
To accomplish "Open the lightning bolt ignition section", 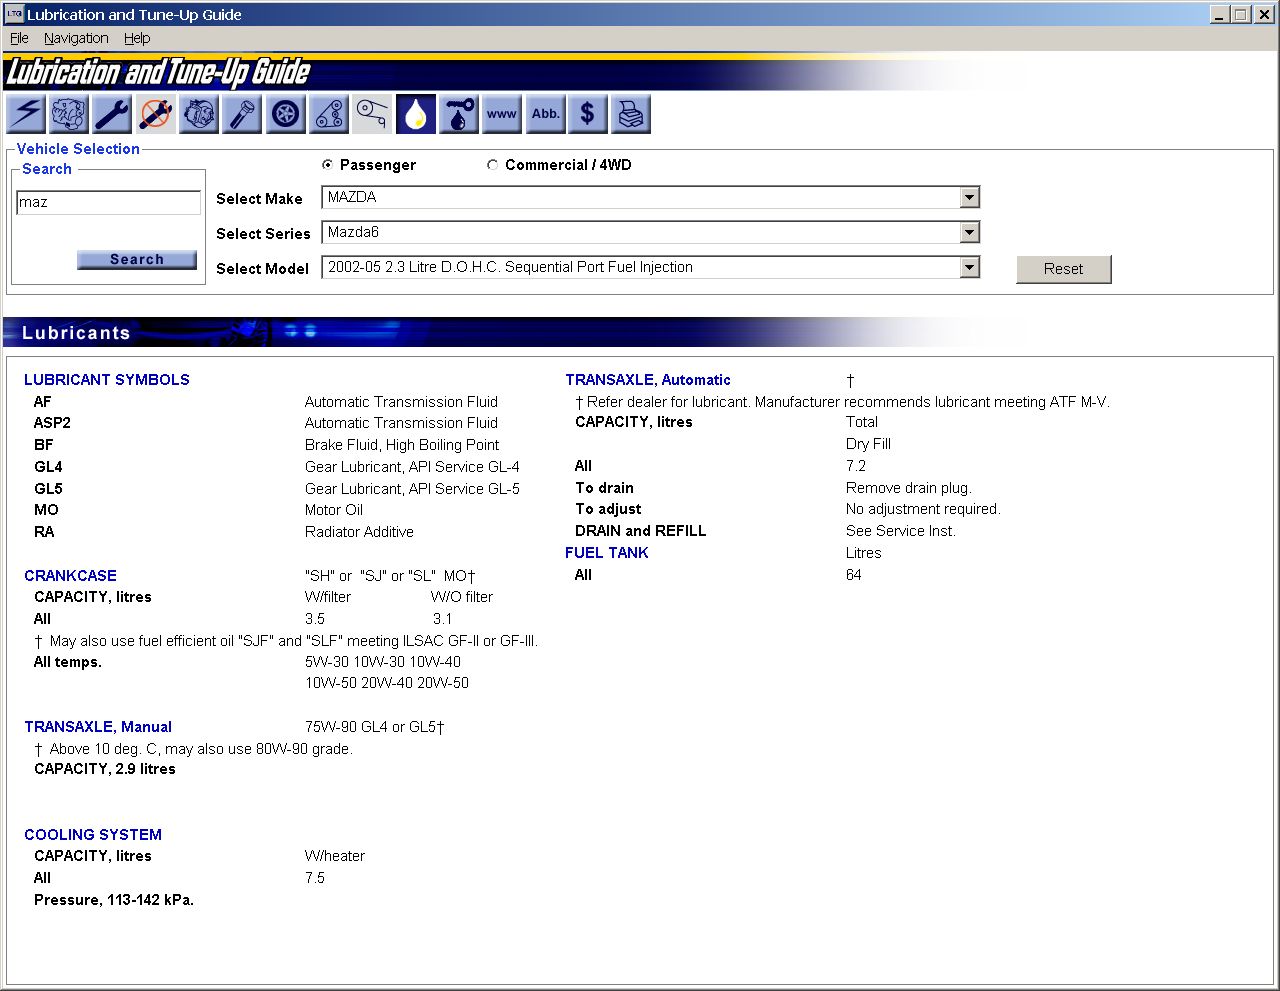I will (x=26, y=114).
